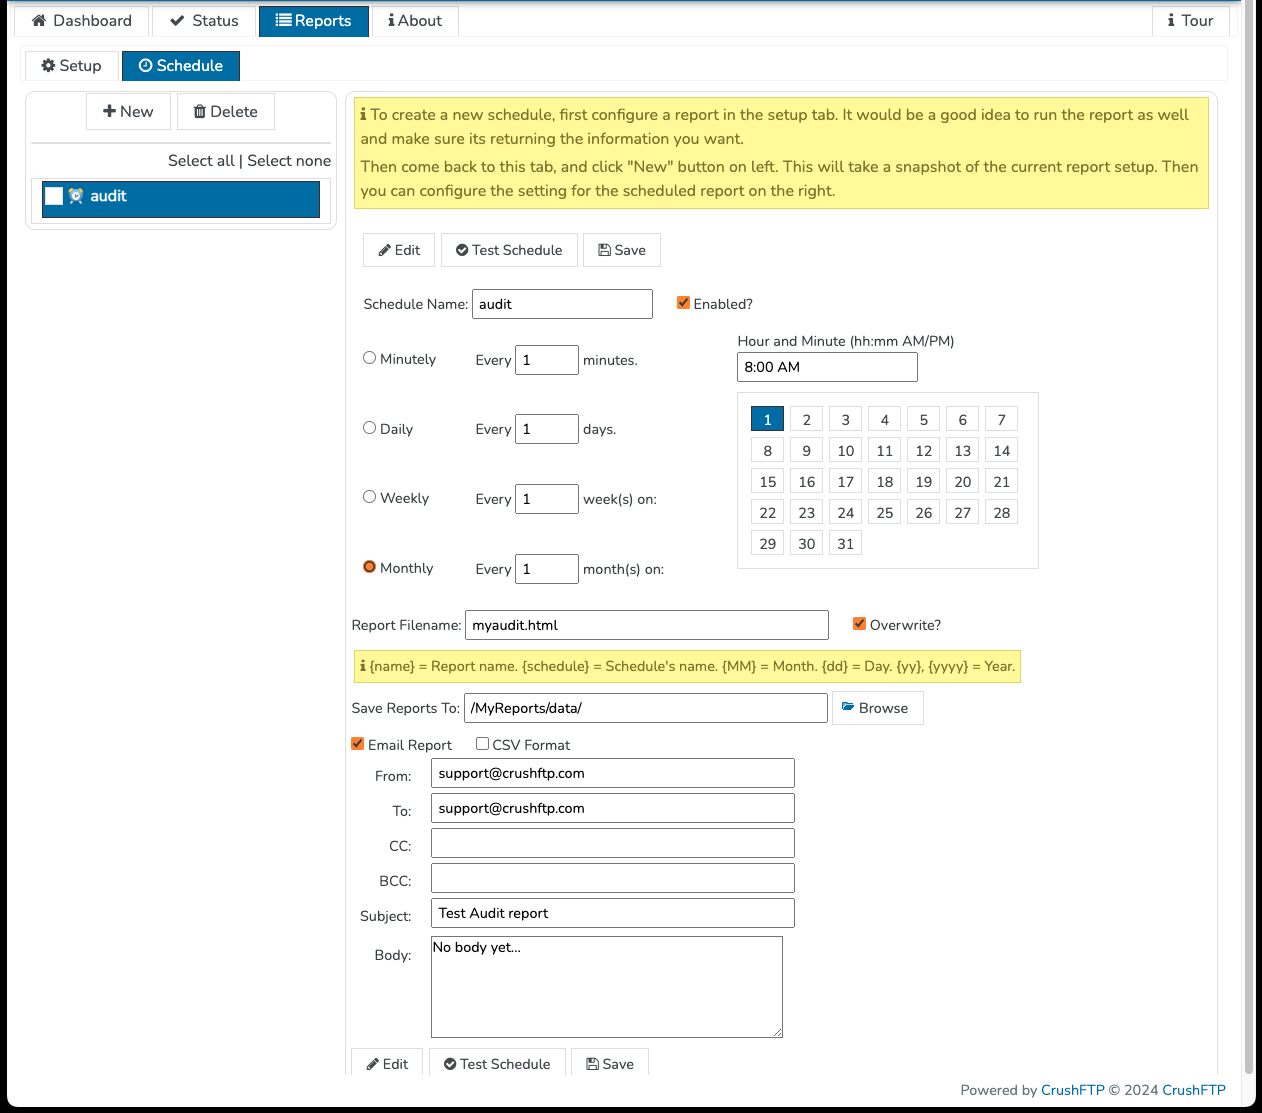Select day 31 in the month grid
Viewport: 1262px width, 1113px height.
[x=845, y=544]
